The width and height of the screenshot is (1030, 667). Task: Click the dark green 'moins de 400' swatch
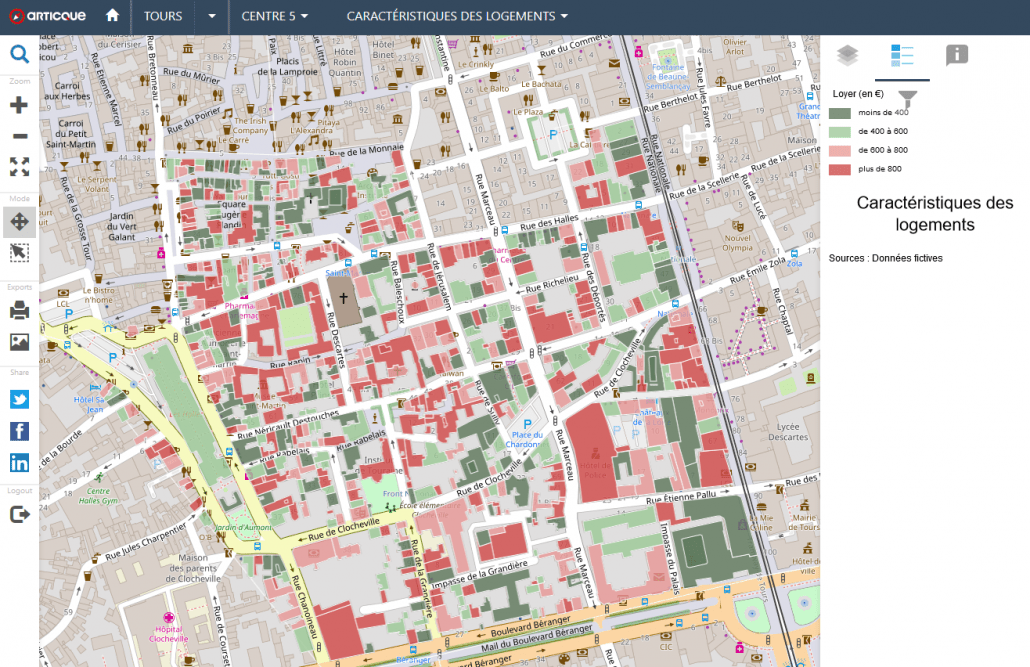(x=840, y=113)
